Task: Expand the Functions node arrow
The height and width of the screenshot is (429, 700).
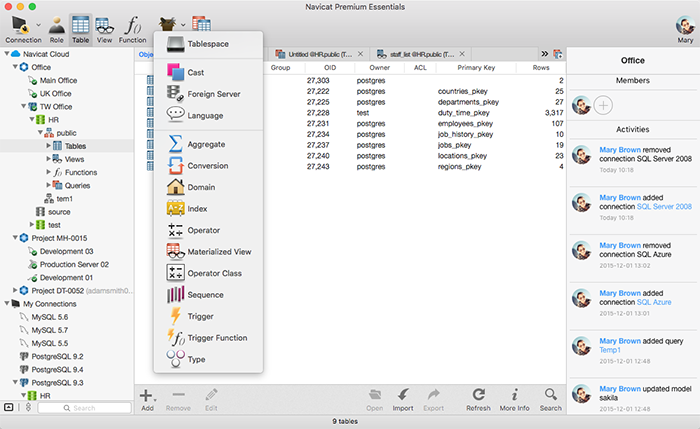Action: [x=48, y=172]
